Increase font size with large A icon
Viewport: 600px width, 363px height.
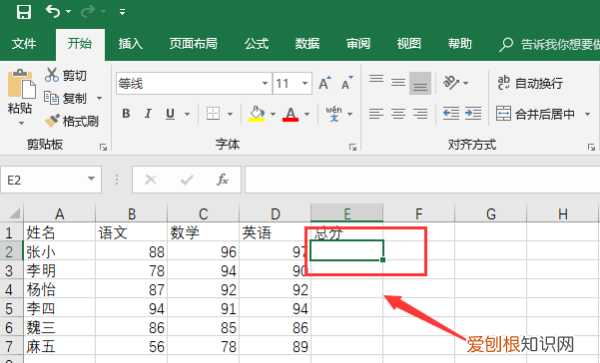click(325, 83)
